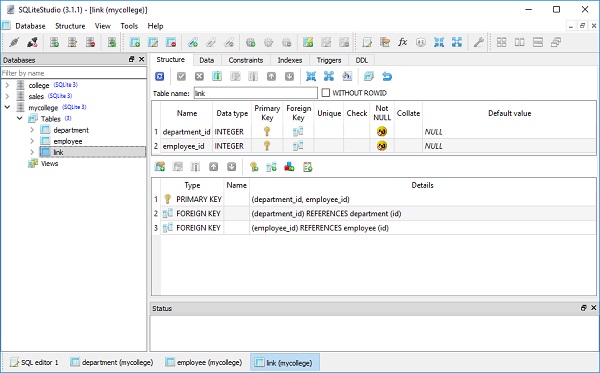Click the commit structure changes checkmark icon
The image size is (600, 373).
point(181,77)
